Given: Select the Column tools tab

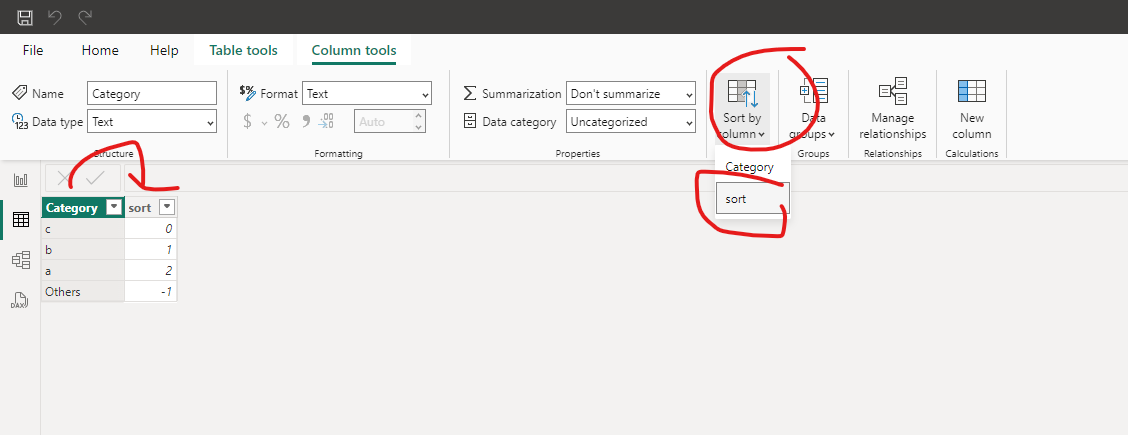Looking at the screenshot, I should (x=354, y=50).
